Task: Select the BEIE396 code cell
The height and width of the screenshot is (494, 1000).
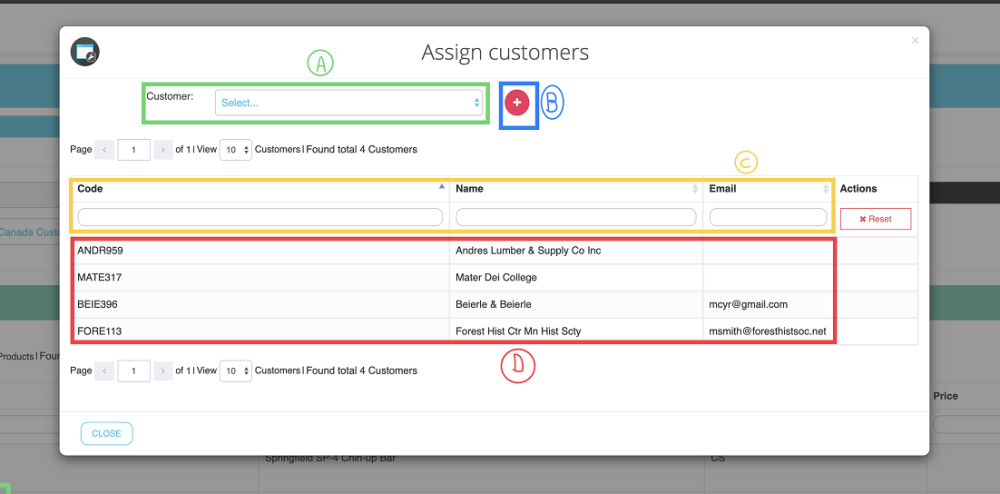Action: [x=260, y=304]
